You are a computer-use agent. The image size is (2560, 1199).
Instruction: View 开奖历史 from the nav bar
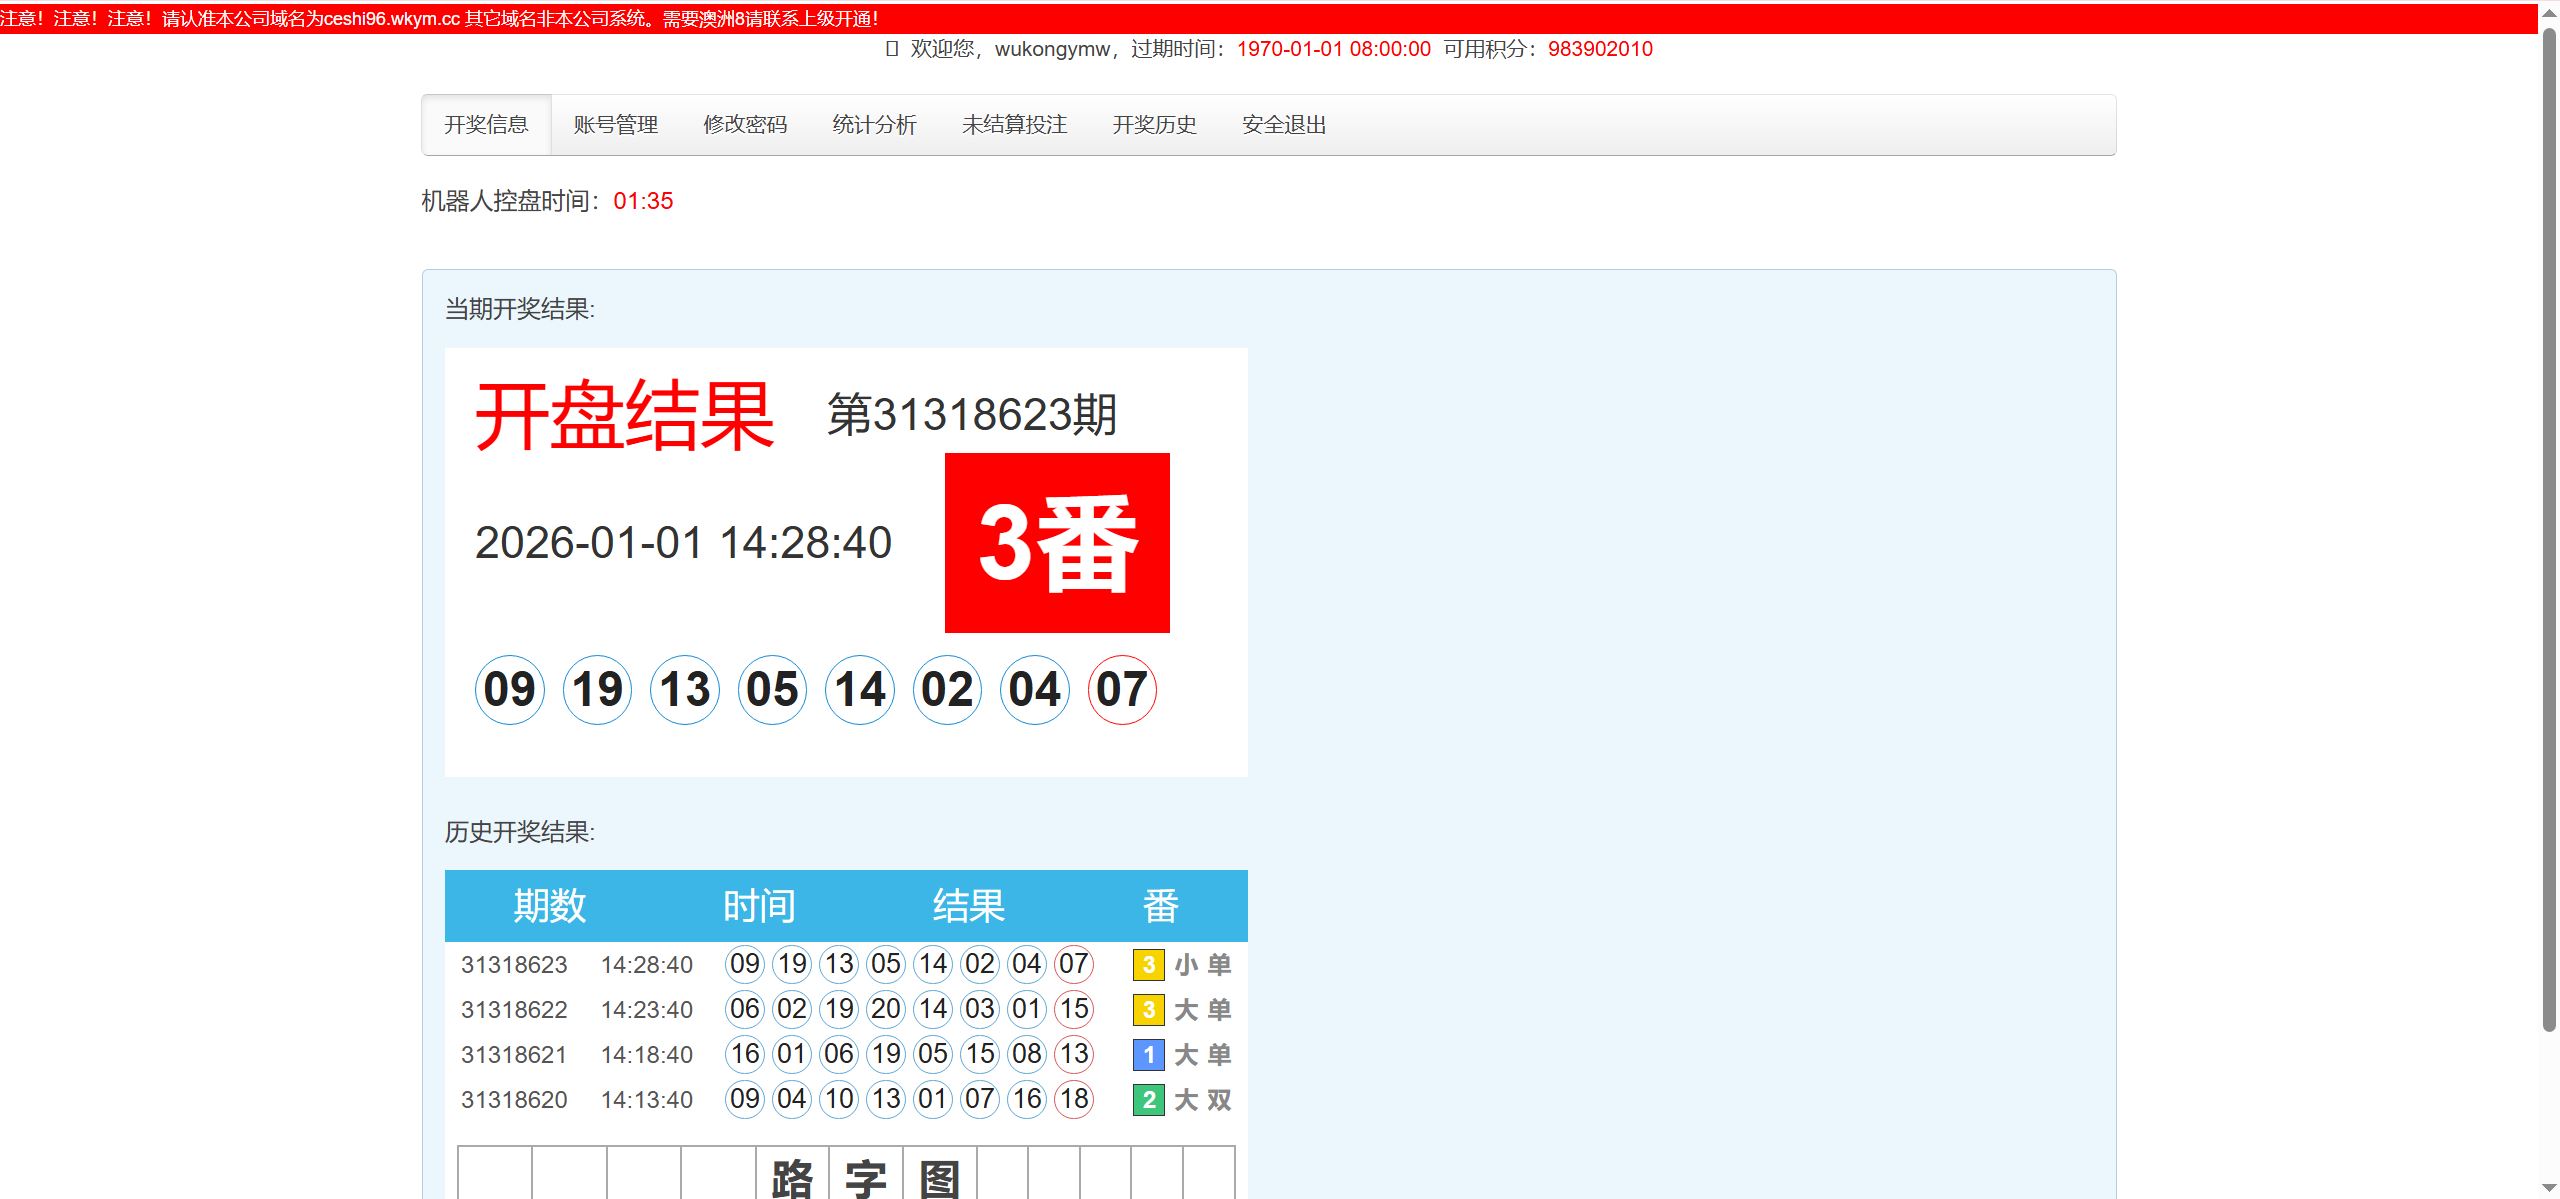[1155, 125]
